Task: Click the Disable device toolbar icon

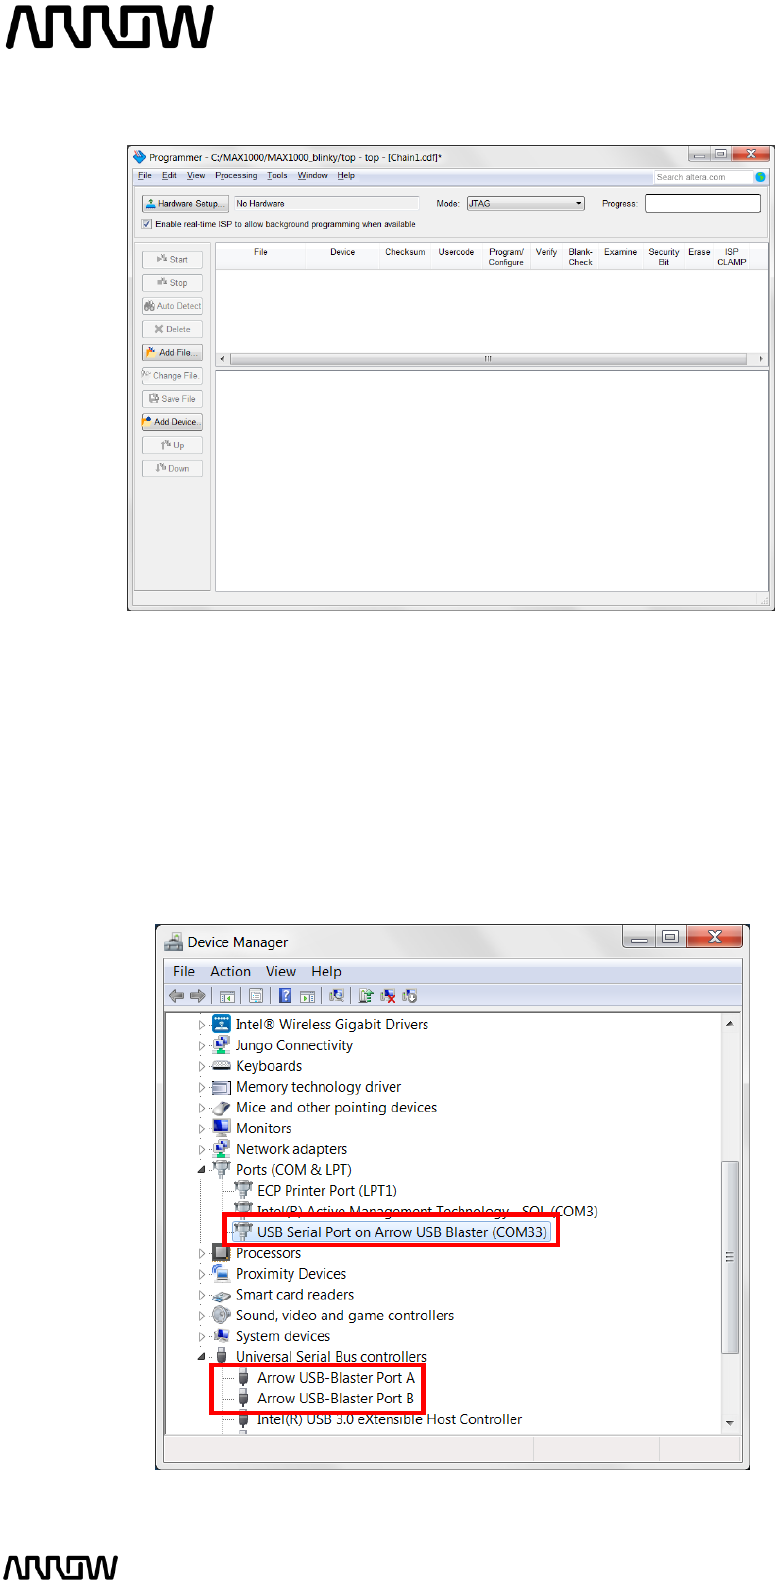Action: (x=409, y=996)
